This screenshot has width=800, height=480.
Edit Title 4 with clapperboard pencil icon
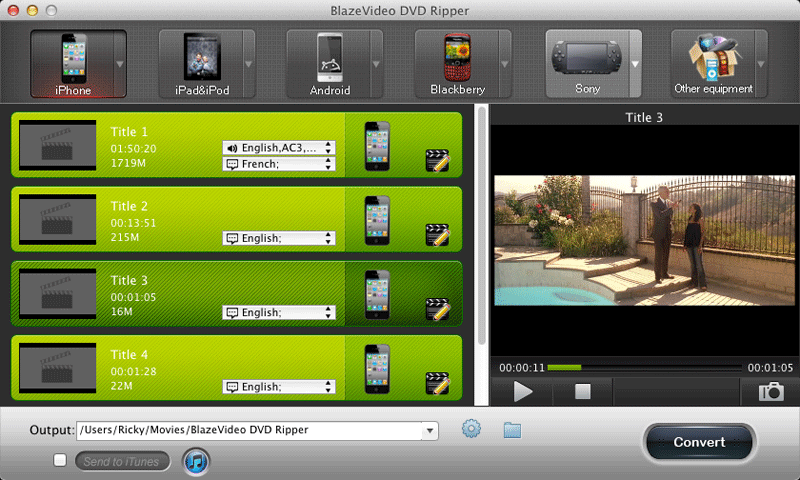[x=438, y=383]
